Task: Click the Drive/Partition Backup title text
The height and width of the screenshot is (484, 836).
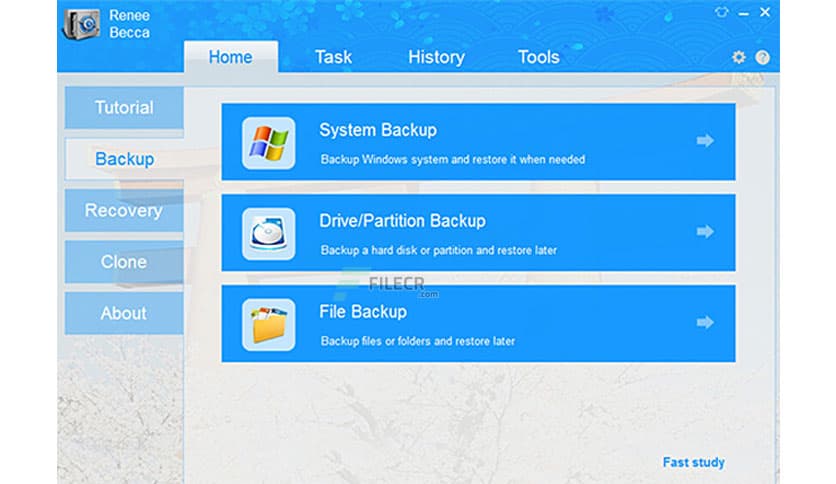Action: click(x=403, y=221)
